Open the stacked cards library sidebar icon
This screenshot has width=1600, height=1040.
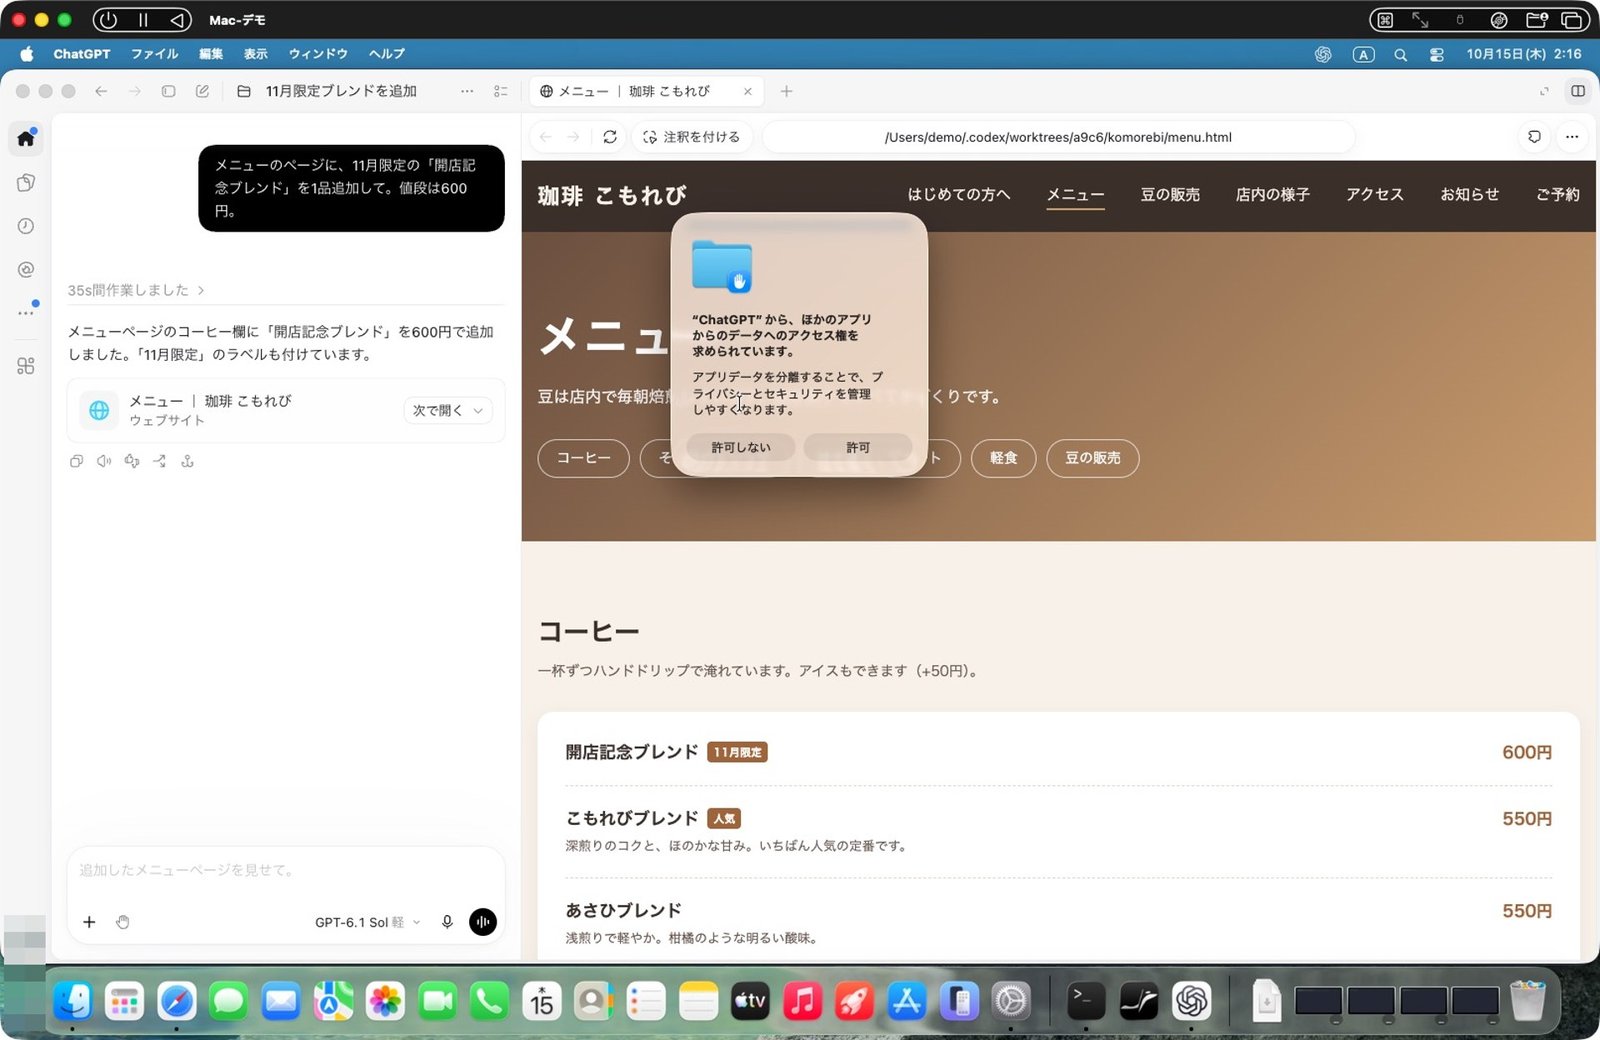26,182
